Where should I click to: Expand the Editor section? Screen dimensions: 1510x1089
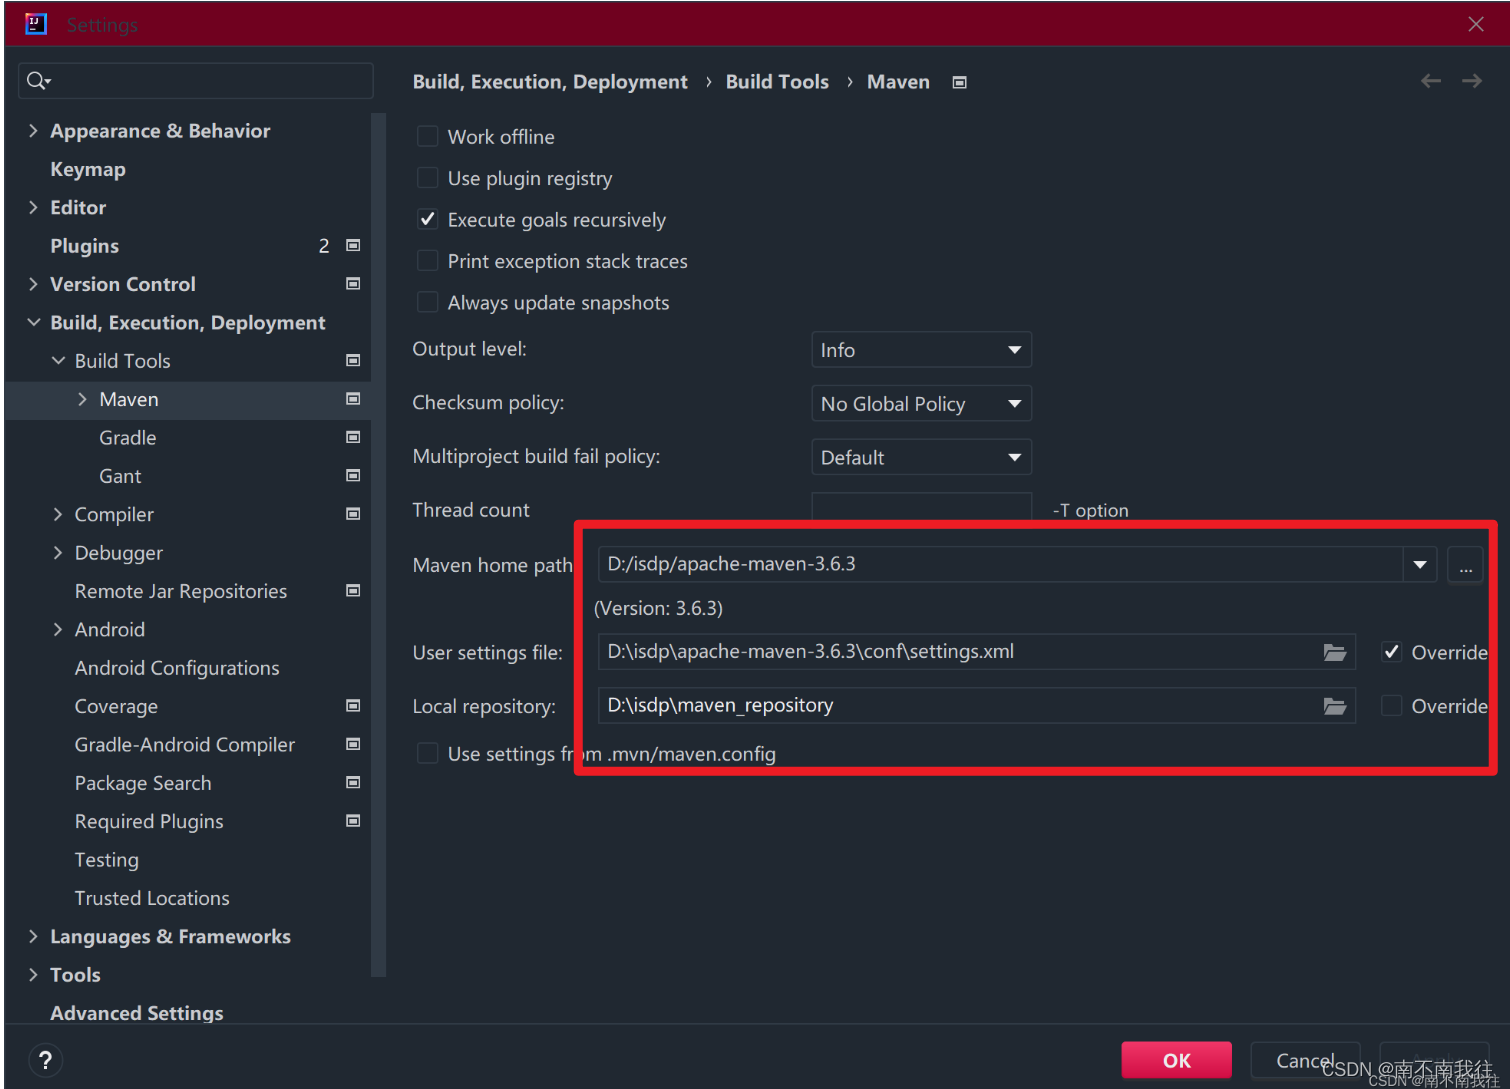tap(33, 207)
